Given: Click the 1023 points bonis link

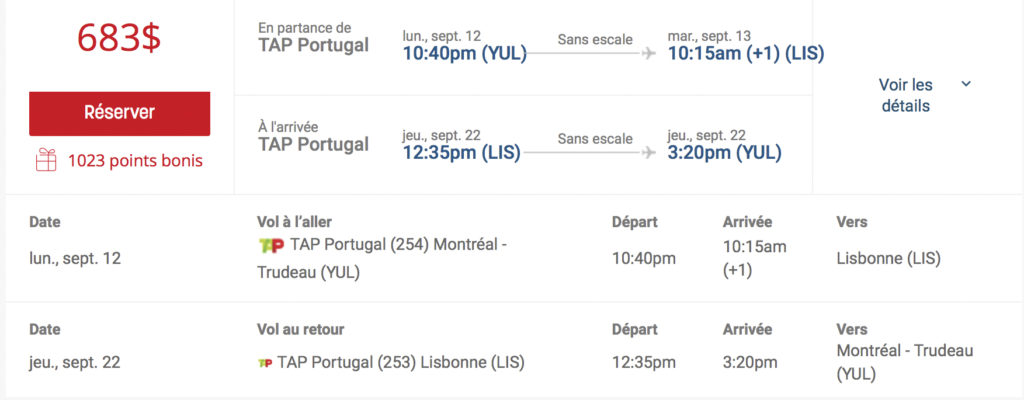Looking at the screenshot, I should tap(135, 160).
